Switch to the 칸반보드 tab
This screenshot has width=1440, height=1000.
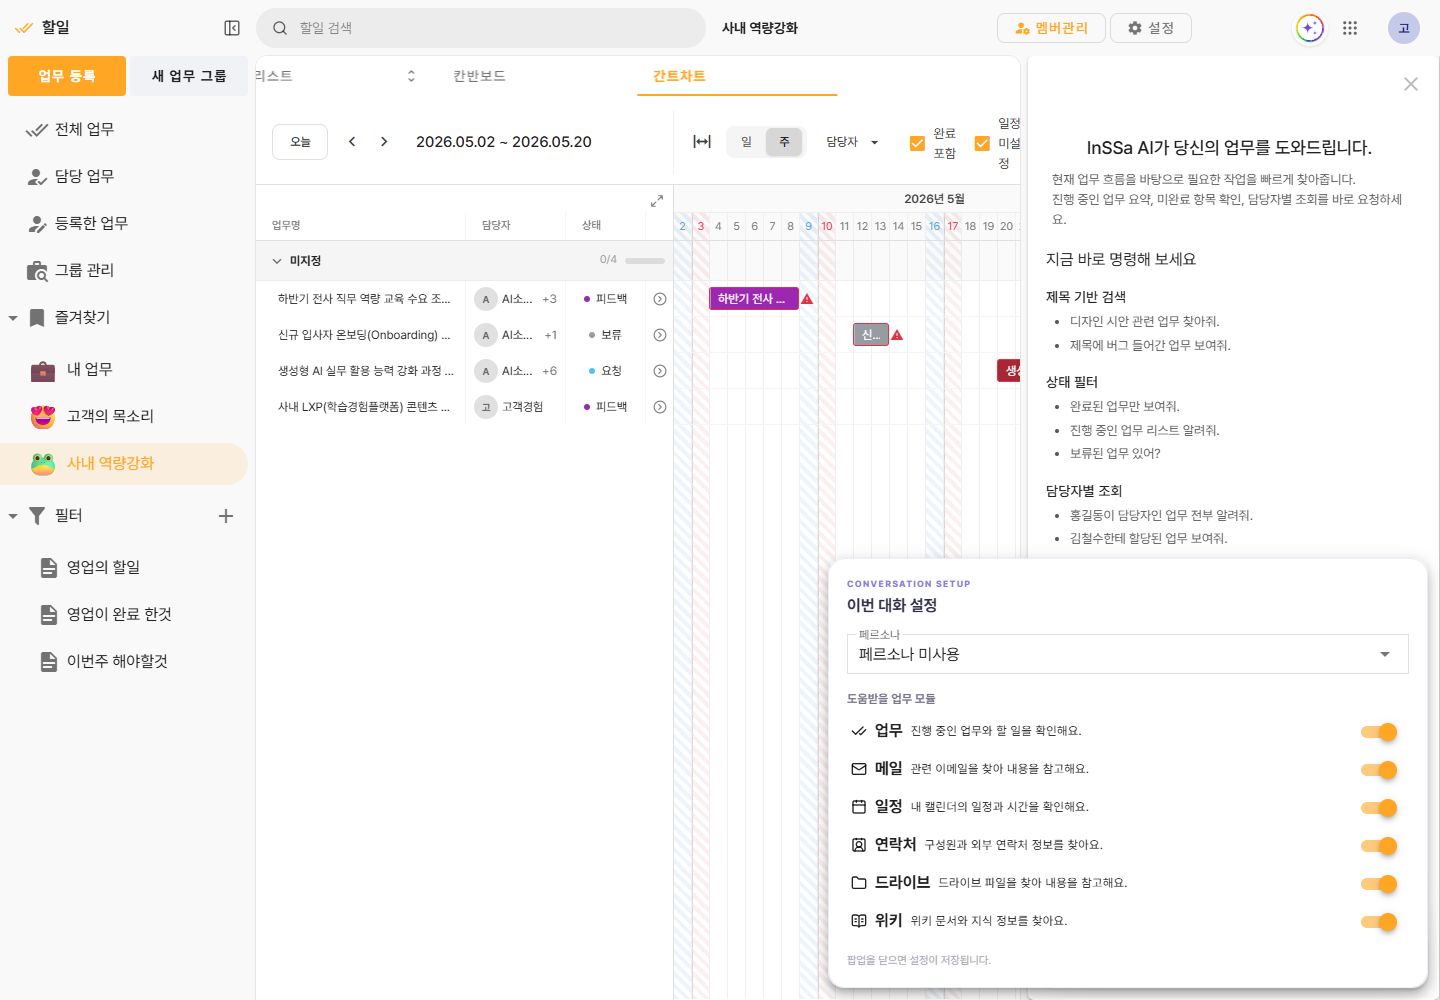click(x=479, y=76)
